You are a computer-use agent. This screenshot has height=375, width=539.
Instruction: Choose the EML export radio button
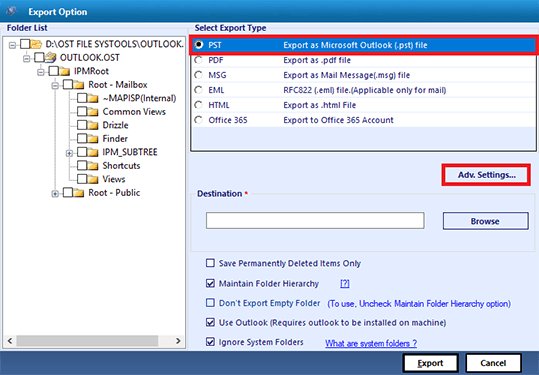click(199, 90)
